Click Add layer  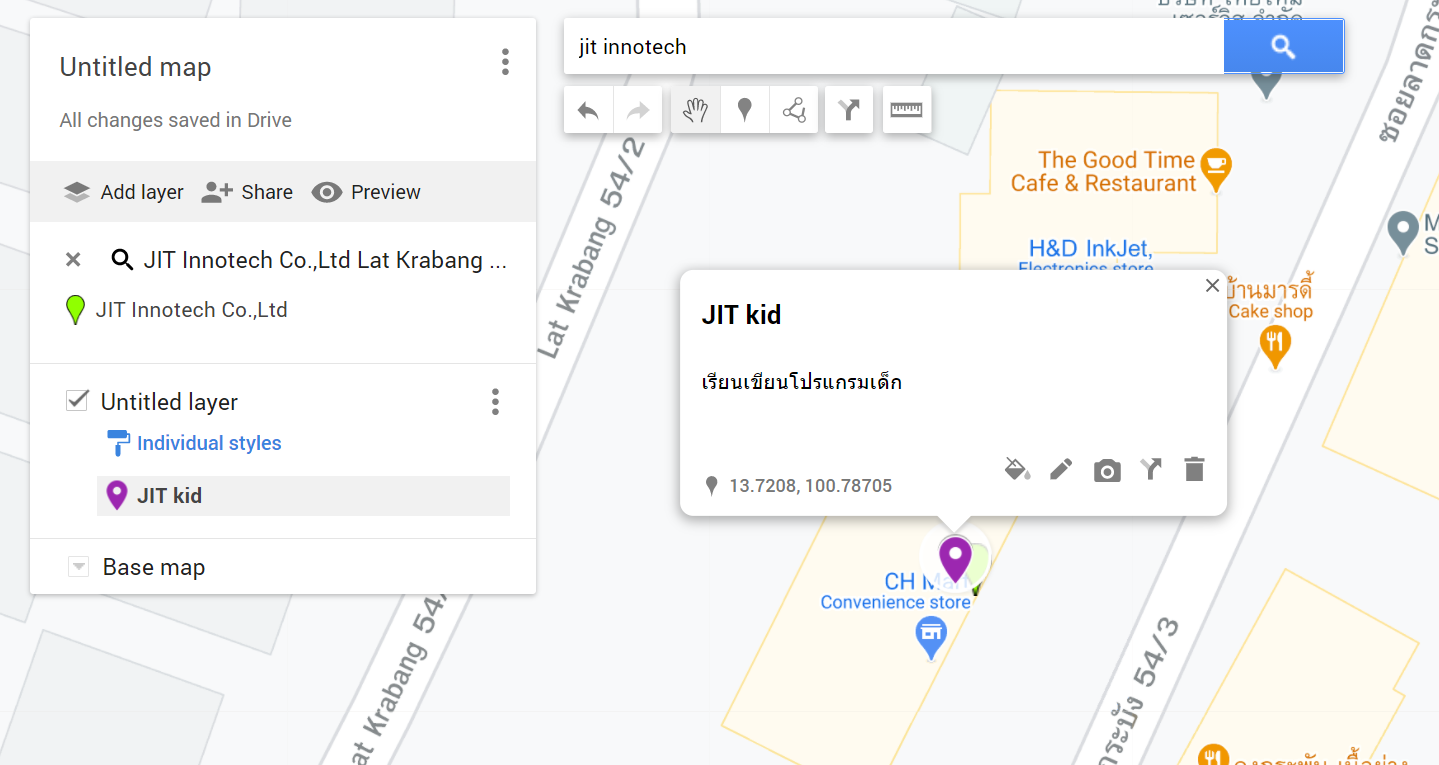[x=124, y=192]
